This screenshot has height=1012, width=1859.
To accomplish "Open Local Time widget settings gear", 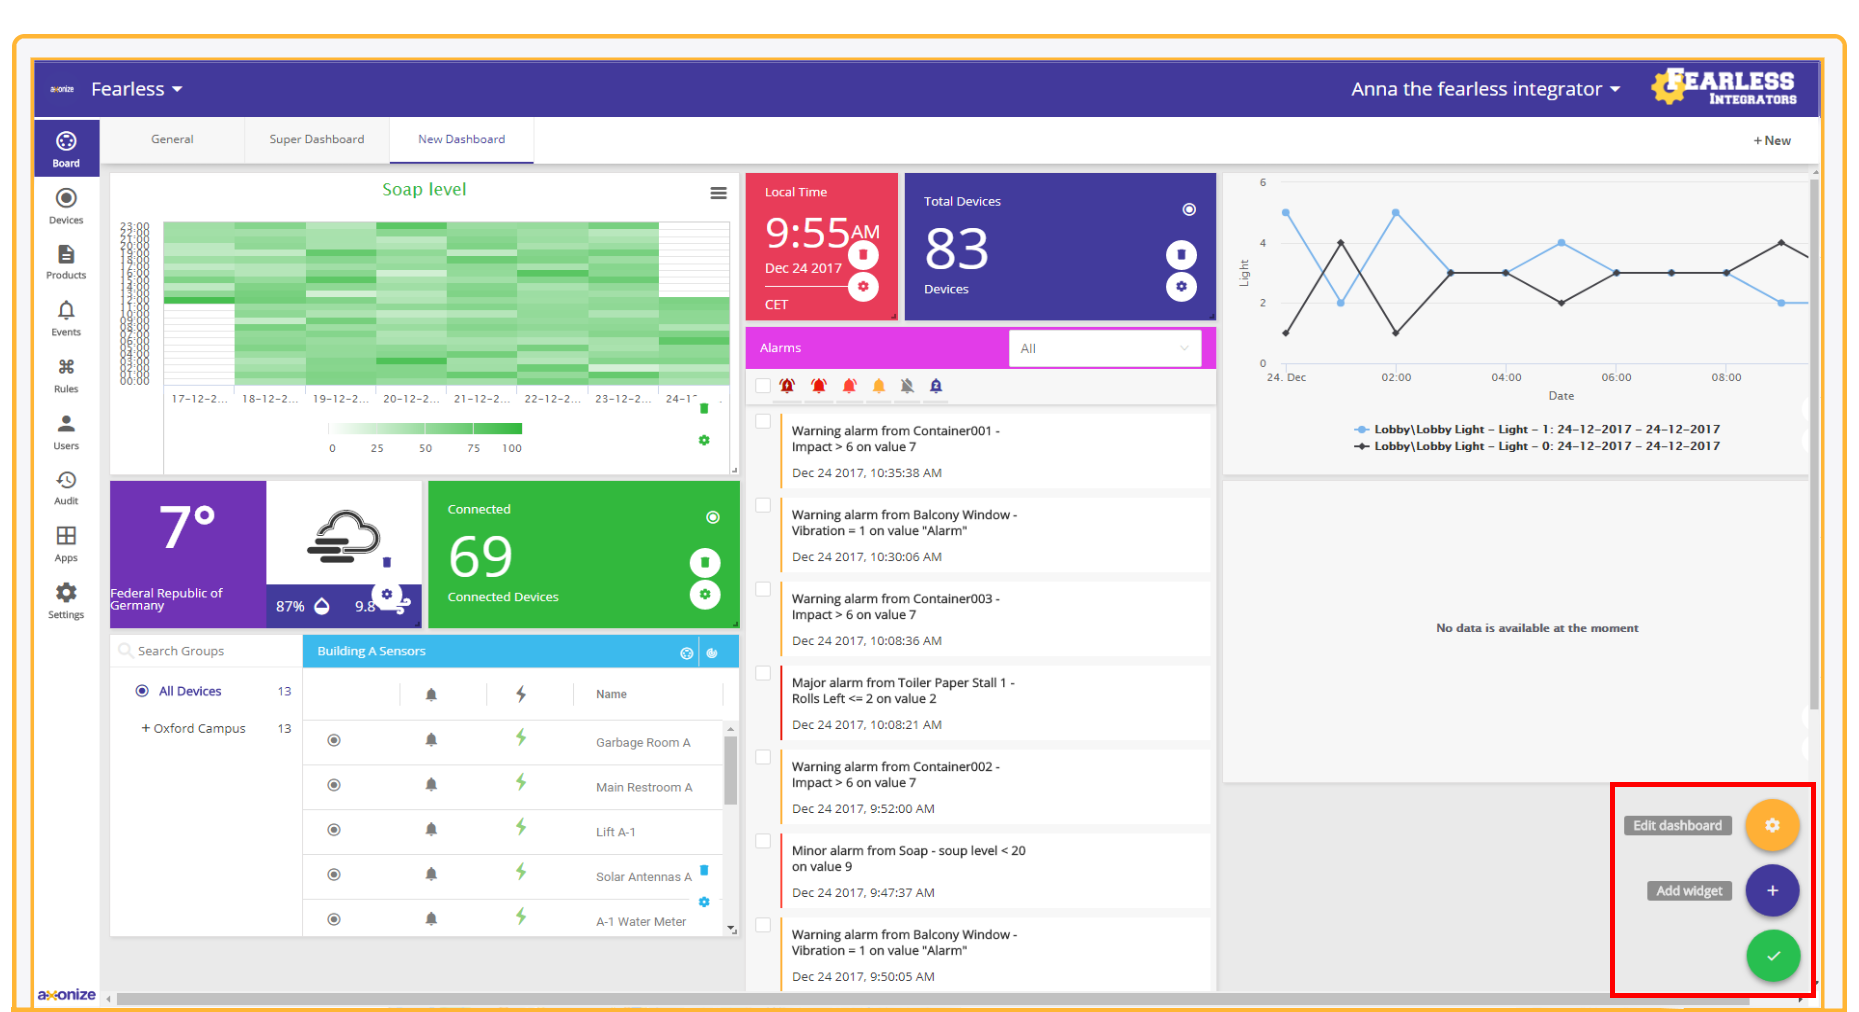I will [863, 287].
